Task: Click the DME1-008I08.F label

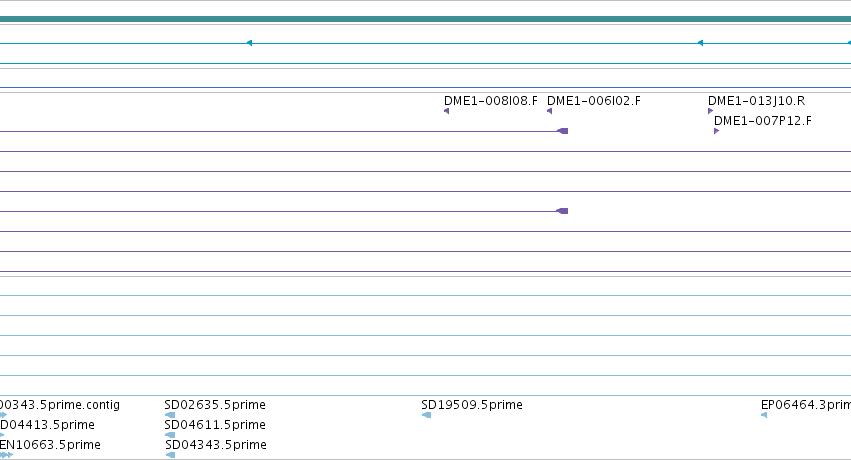Action: [491, 101]
